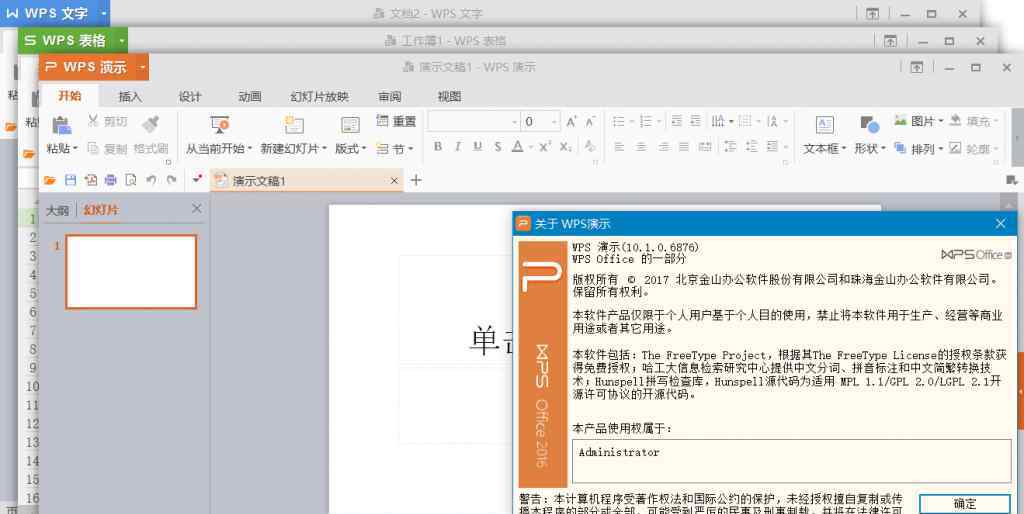
Task: Center align the text
Action: 641,147
